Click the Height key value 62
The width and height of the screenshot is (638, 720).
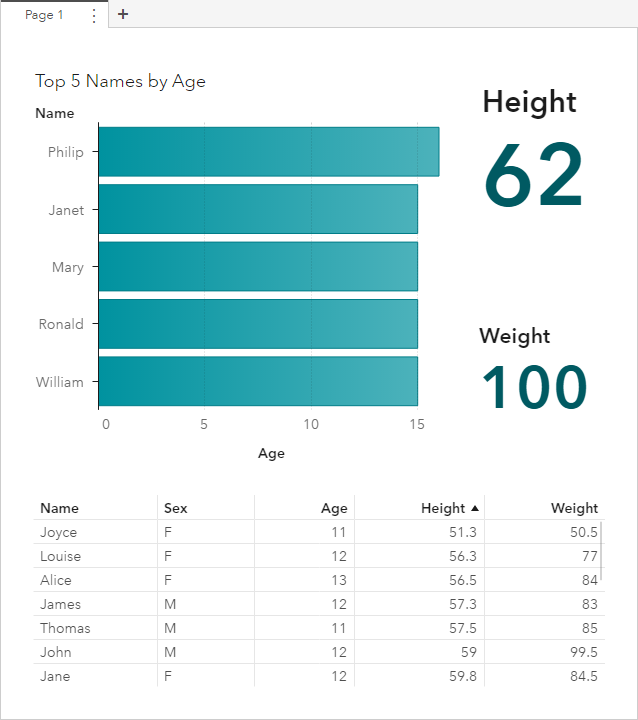point(533,176)
